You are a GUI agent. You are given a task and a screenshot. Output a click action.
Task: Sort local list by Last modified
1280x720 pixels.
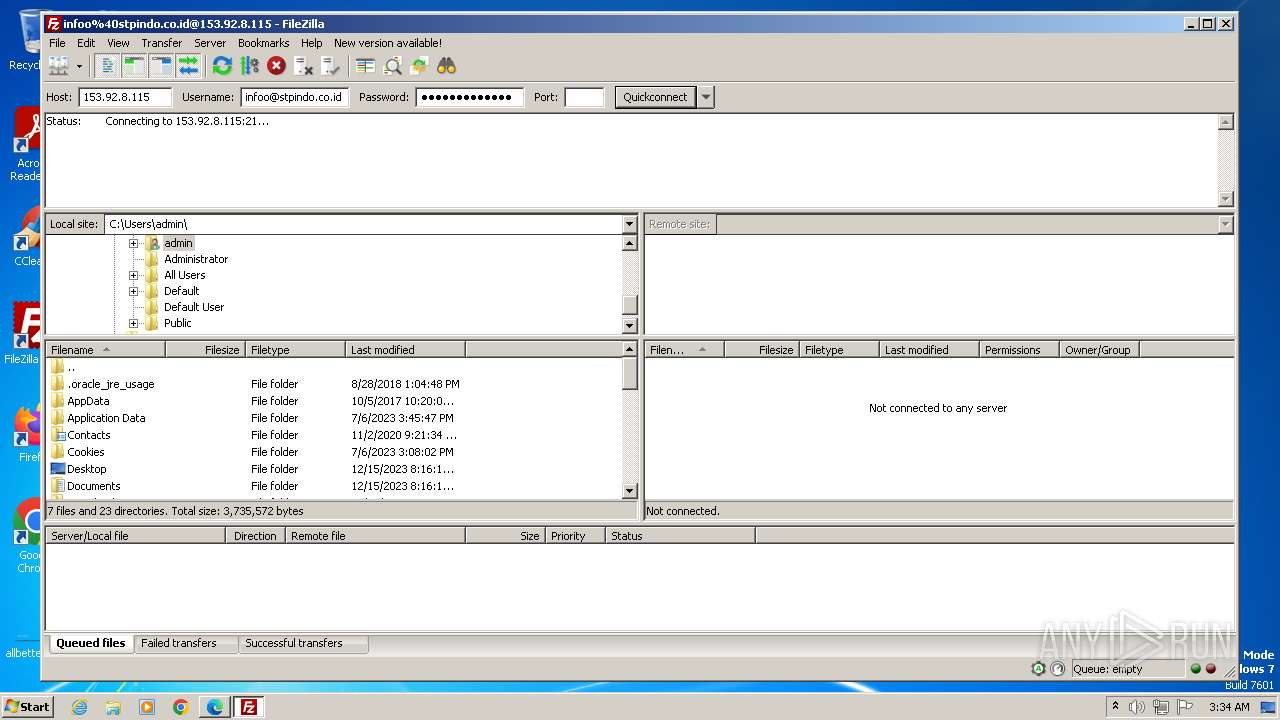pos(405,350)
